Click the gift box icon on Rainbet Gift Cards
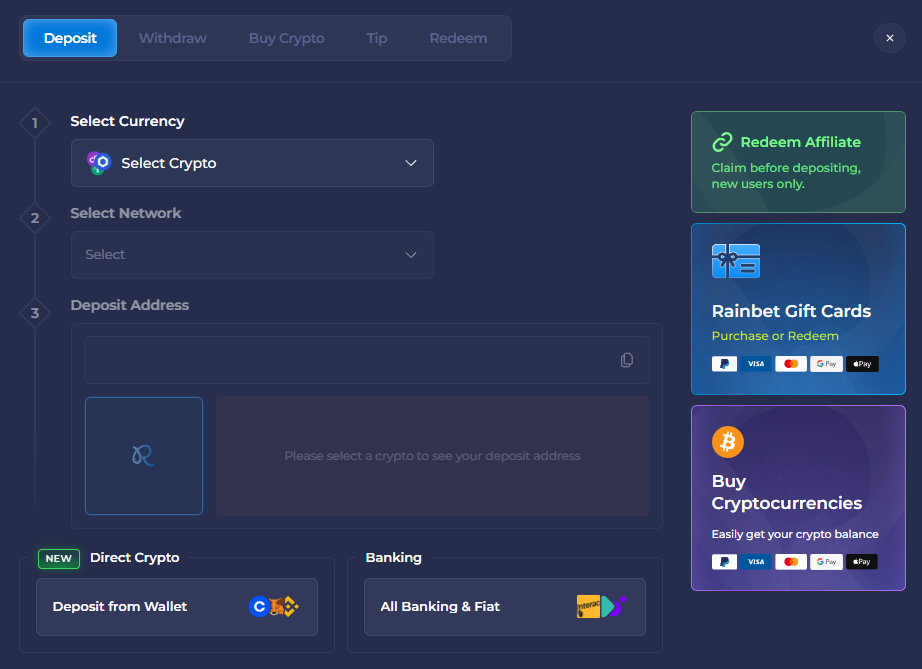 tap(736, 260)
